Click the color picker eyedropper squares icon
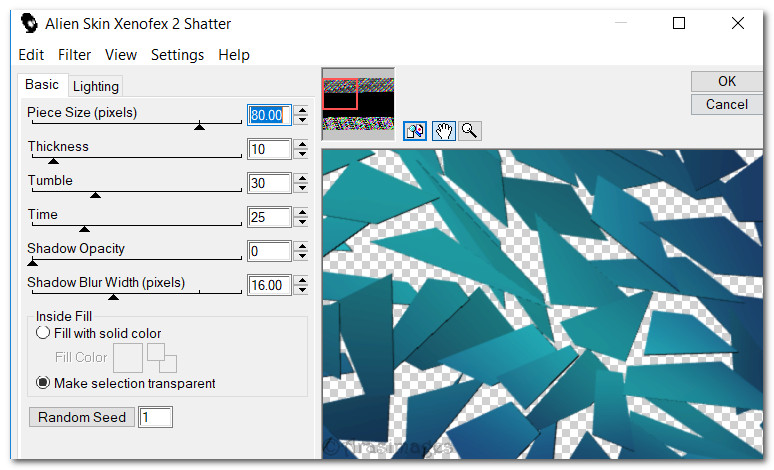Screen dimensions: 774x470 point(162,357)
